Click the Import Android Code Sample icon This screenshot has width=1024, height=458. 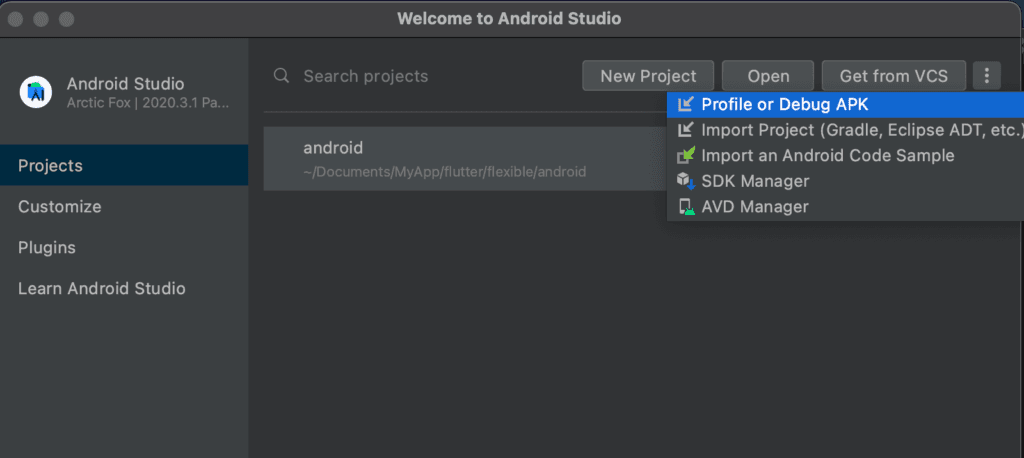click(x=686, y=155)
